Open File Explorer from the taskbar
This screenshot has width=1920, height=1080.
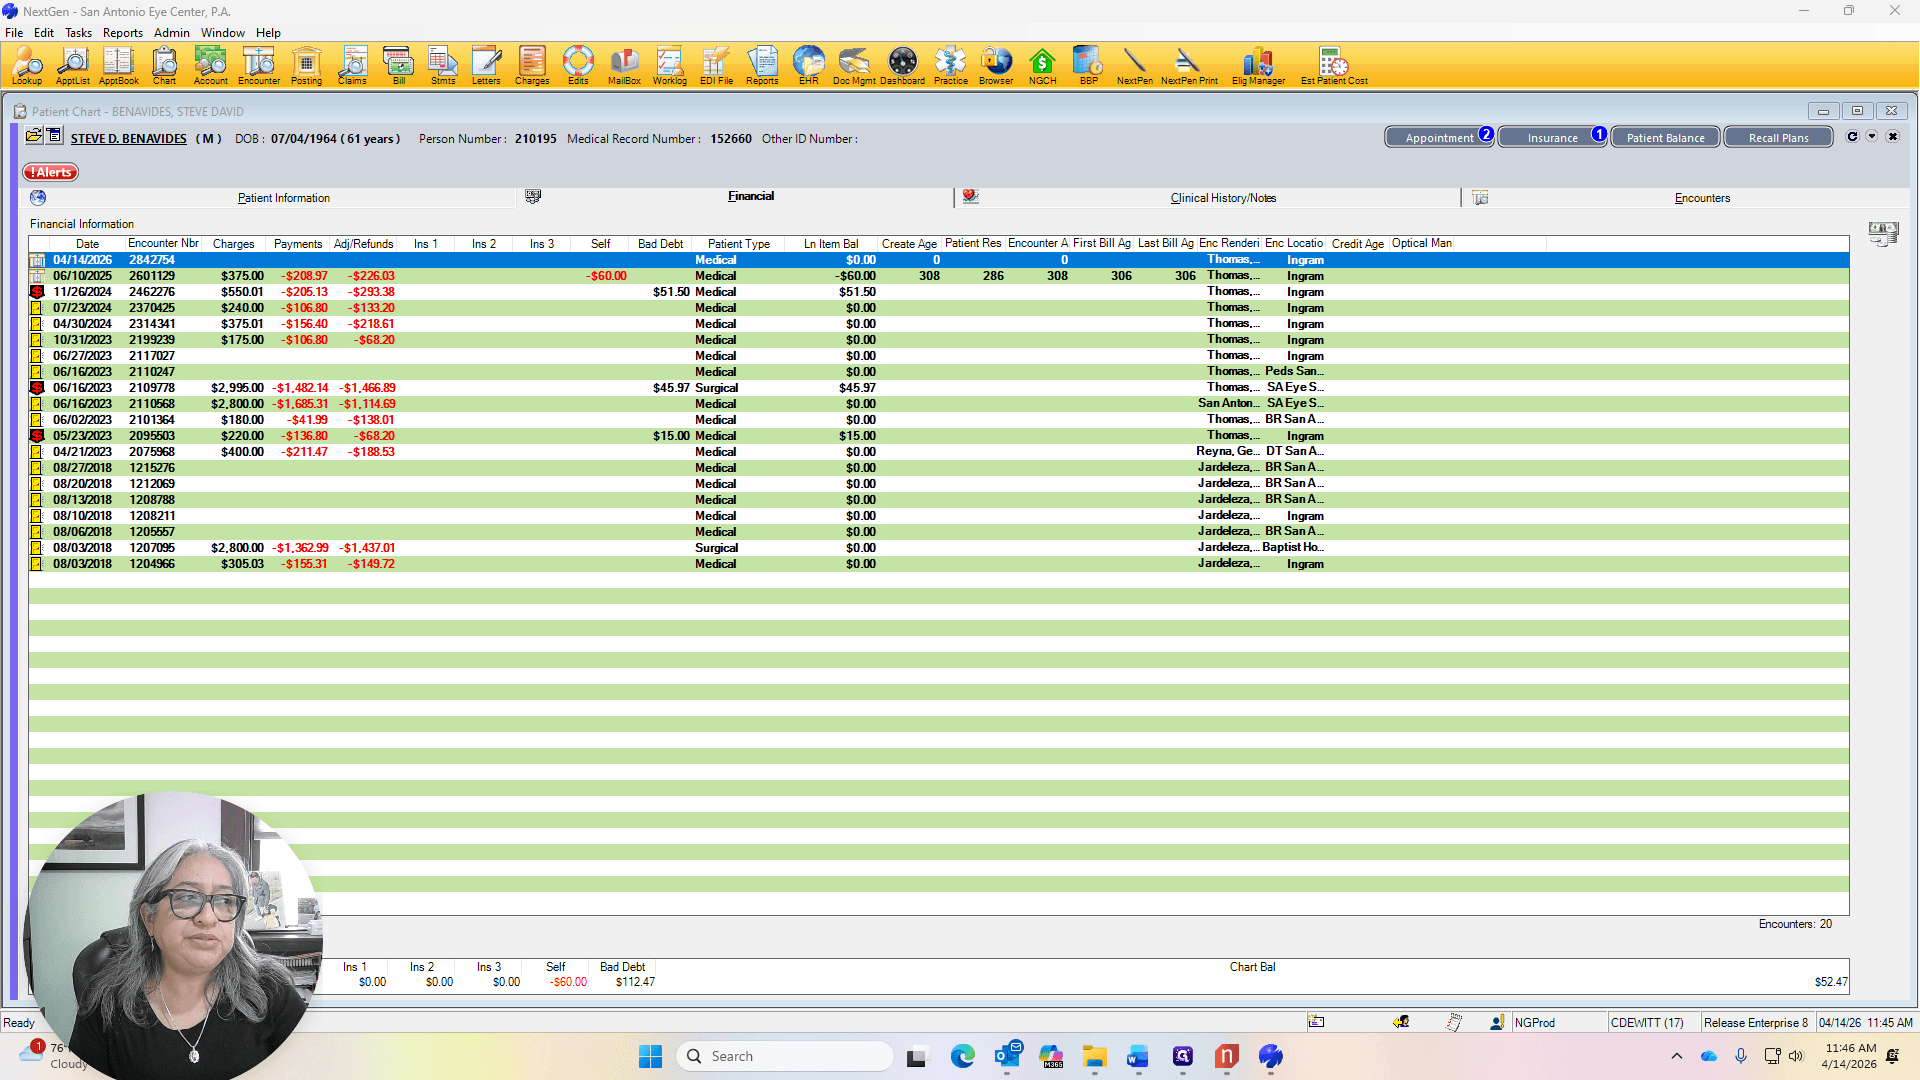pos(1094,1056)
